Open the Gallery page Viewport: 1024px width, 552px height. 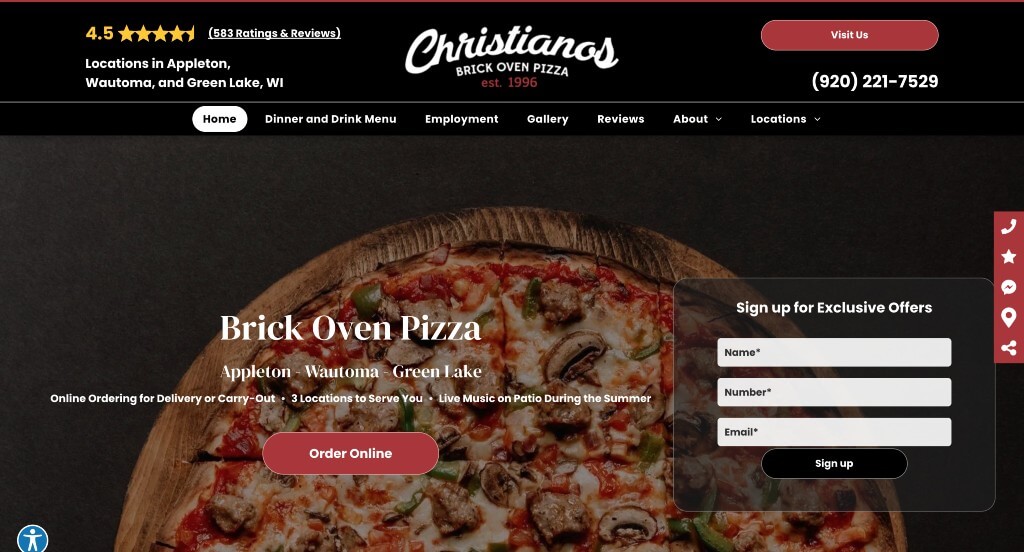[547, 119]
